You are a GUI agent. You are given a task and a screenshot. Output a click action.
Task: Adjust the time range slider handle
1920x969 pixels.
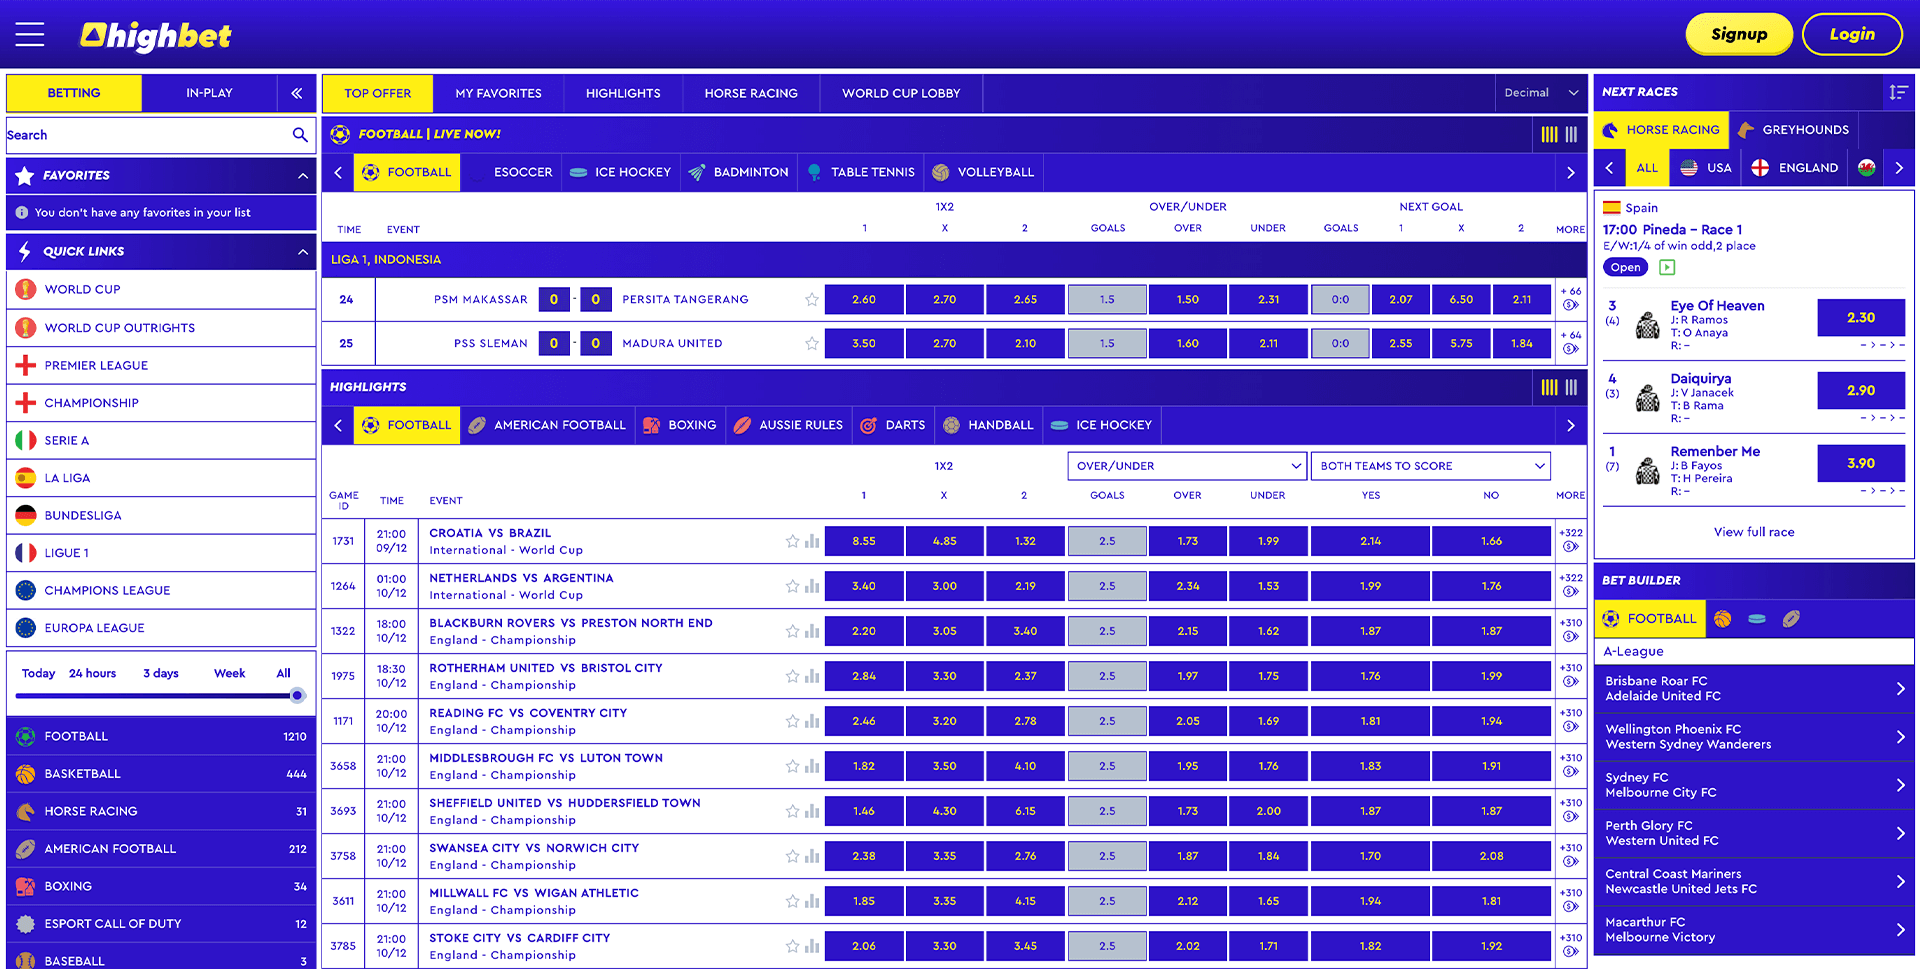pyautogui.click(x=297, y=695)
